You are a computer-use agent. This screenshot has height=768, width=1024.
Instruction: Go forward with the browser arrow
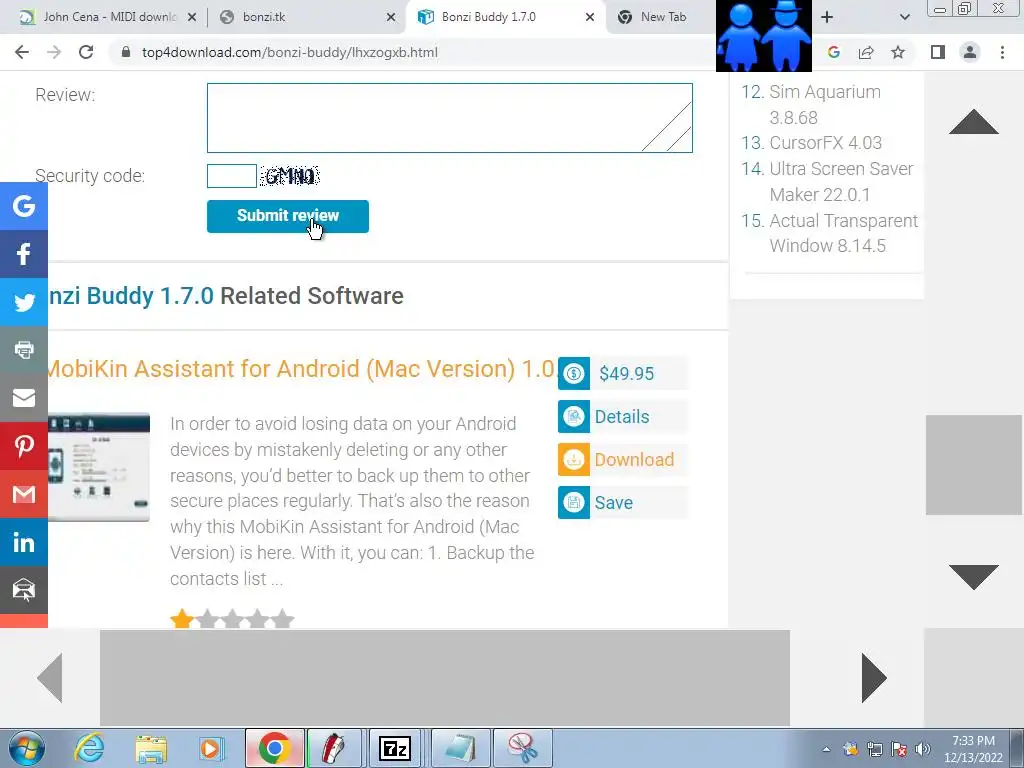click(x=54, y=52)
